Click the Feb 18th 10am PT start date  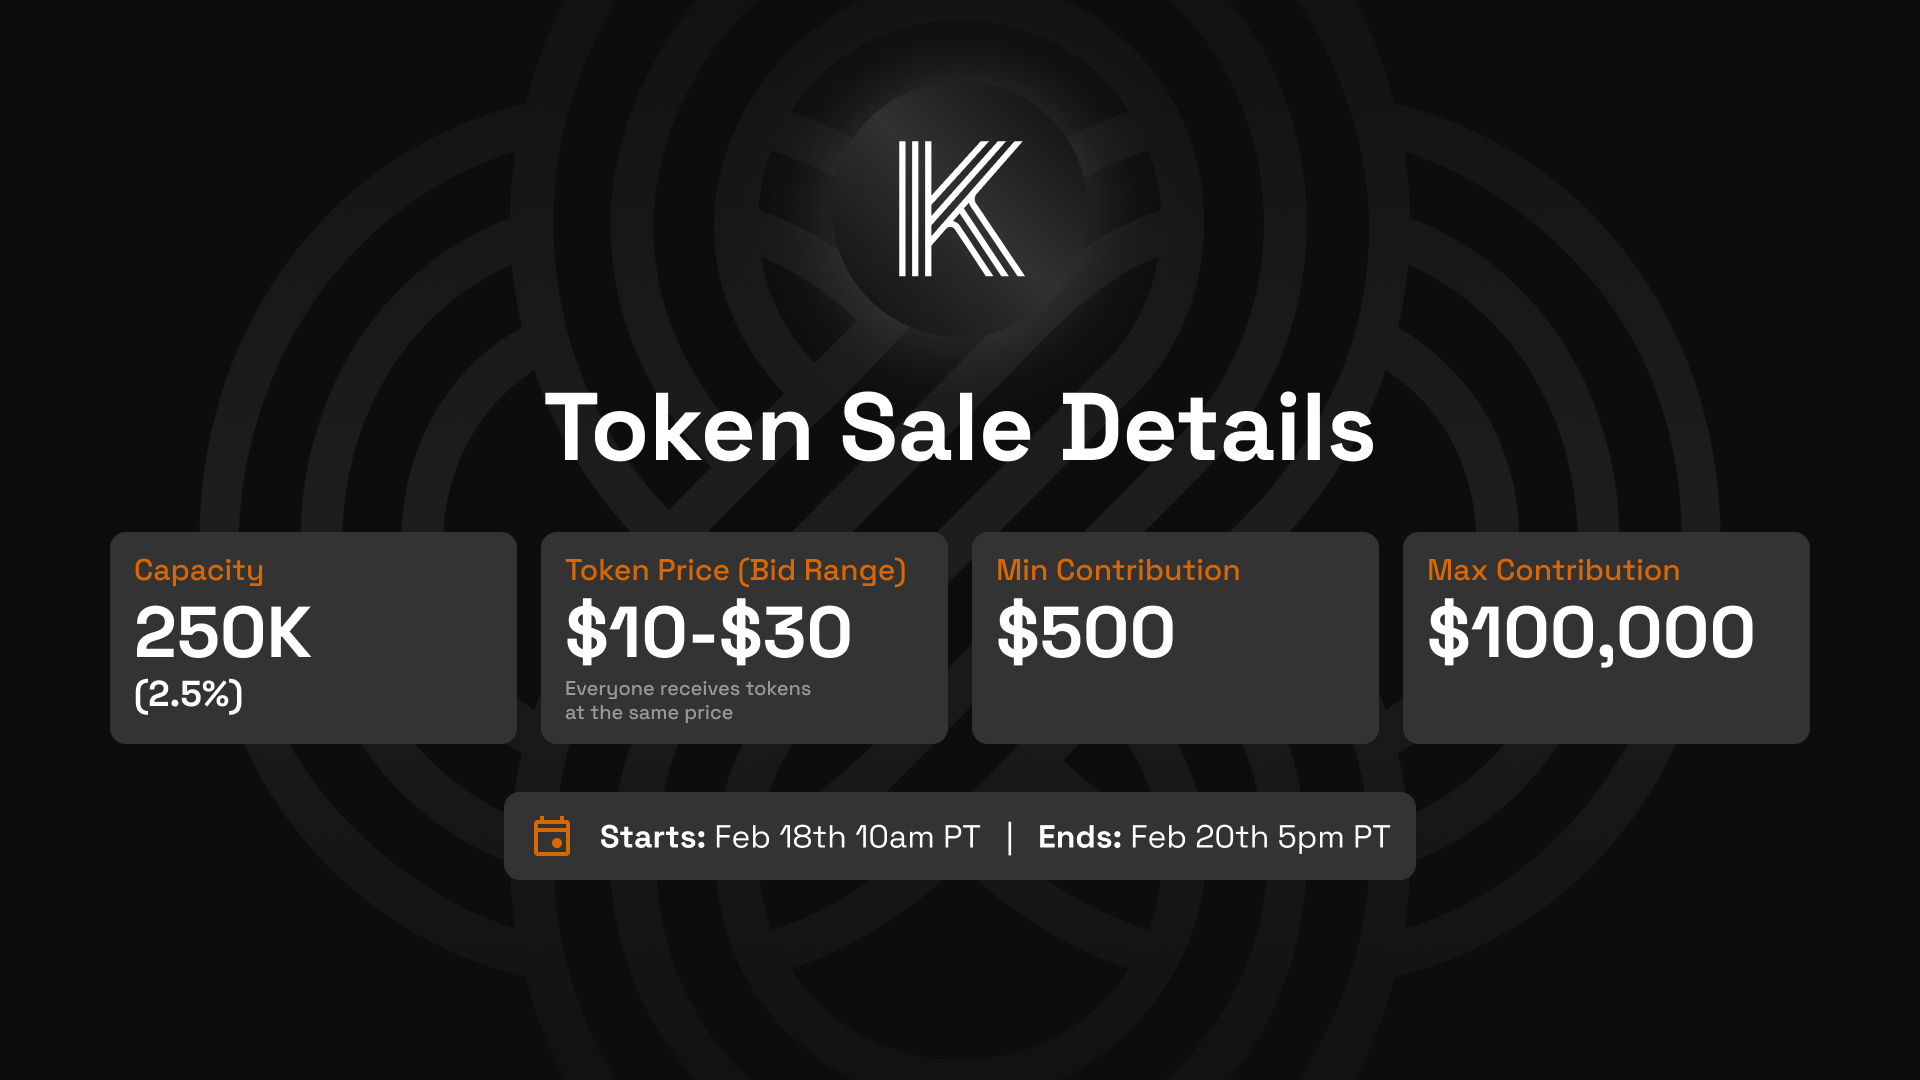[847, 837]
